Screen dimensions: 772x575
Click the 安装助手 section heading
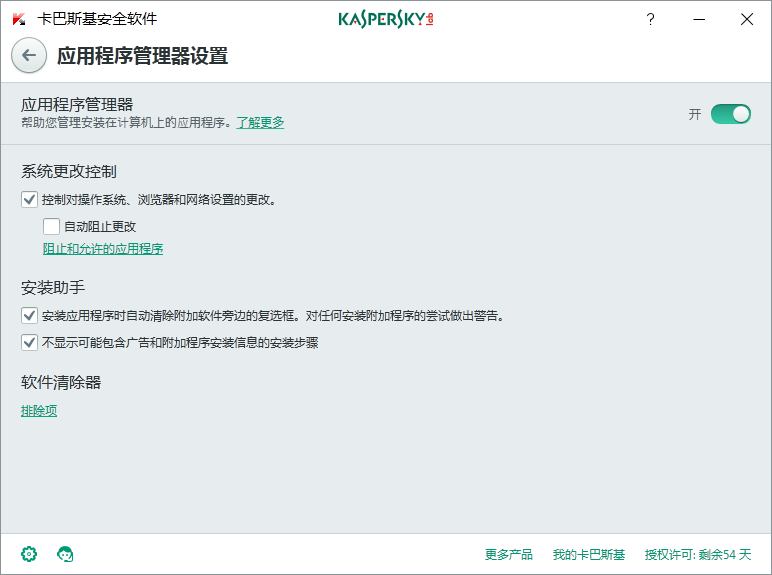[x=53, y=287]
